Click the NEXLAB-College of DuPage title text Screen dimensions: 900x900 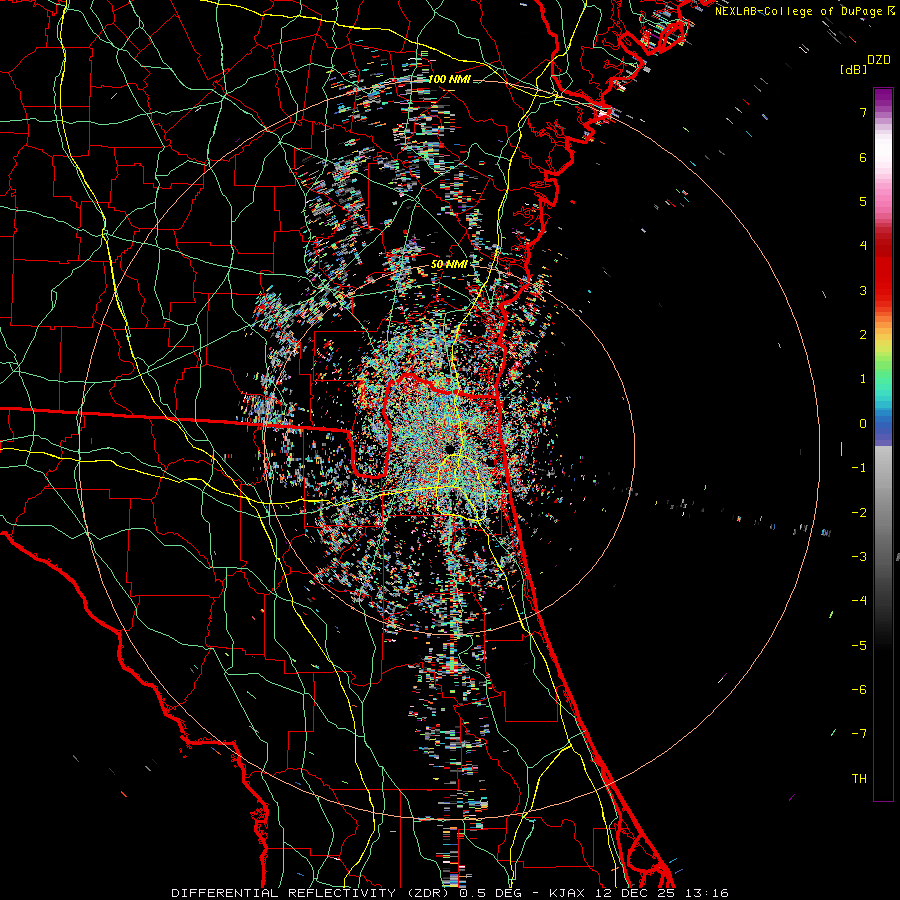click(x=800, y=11)
